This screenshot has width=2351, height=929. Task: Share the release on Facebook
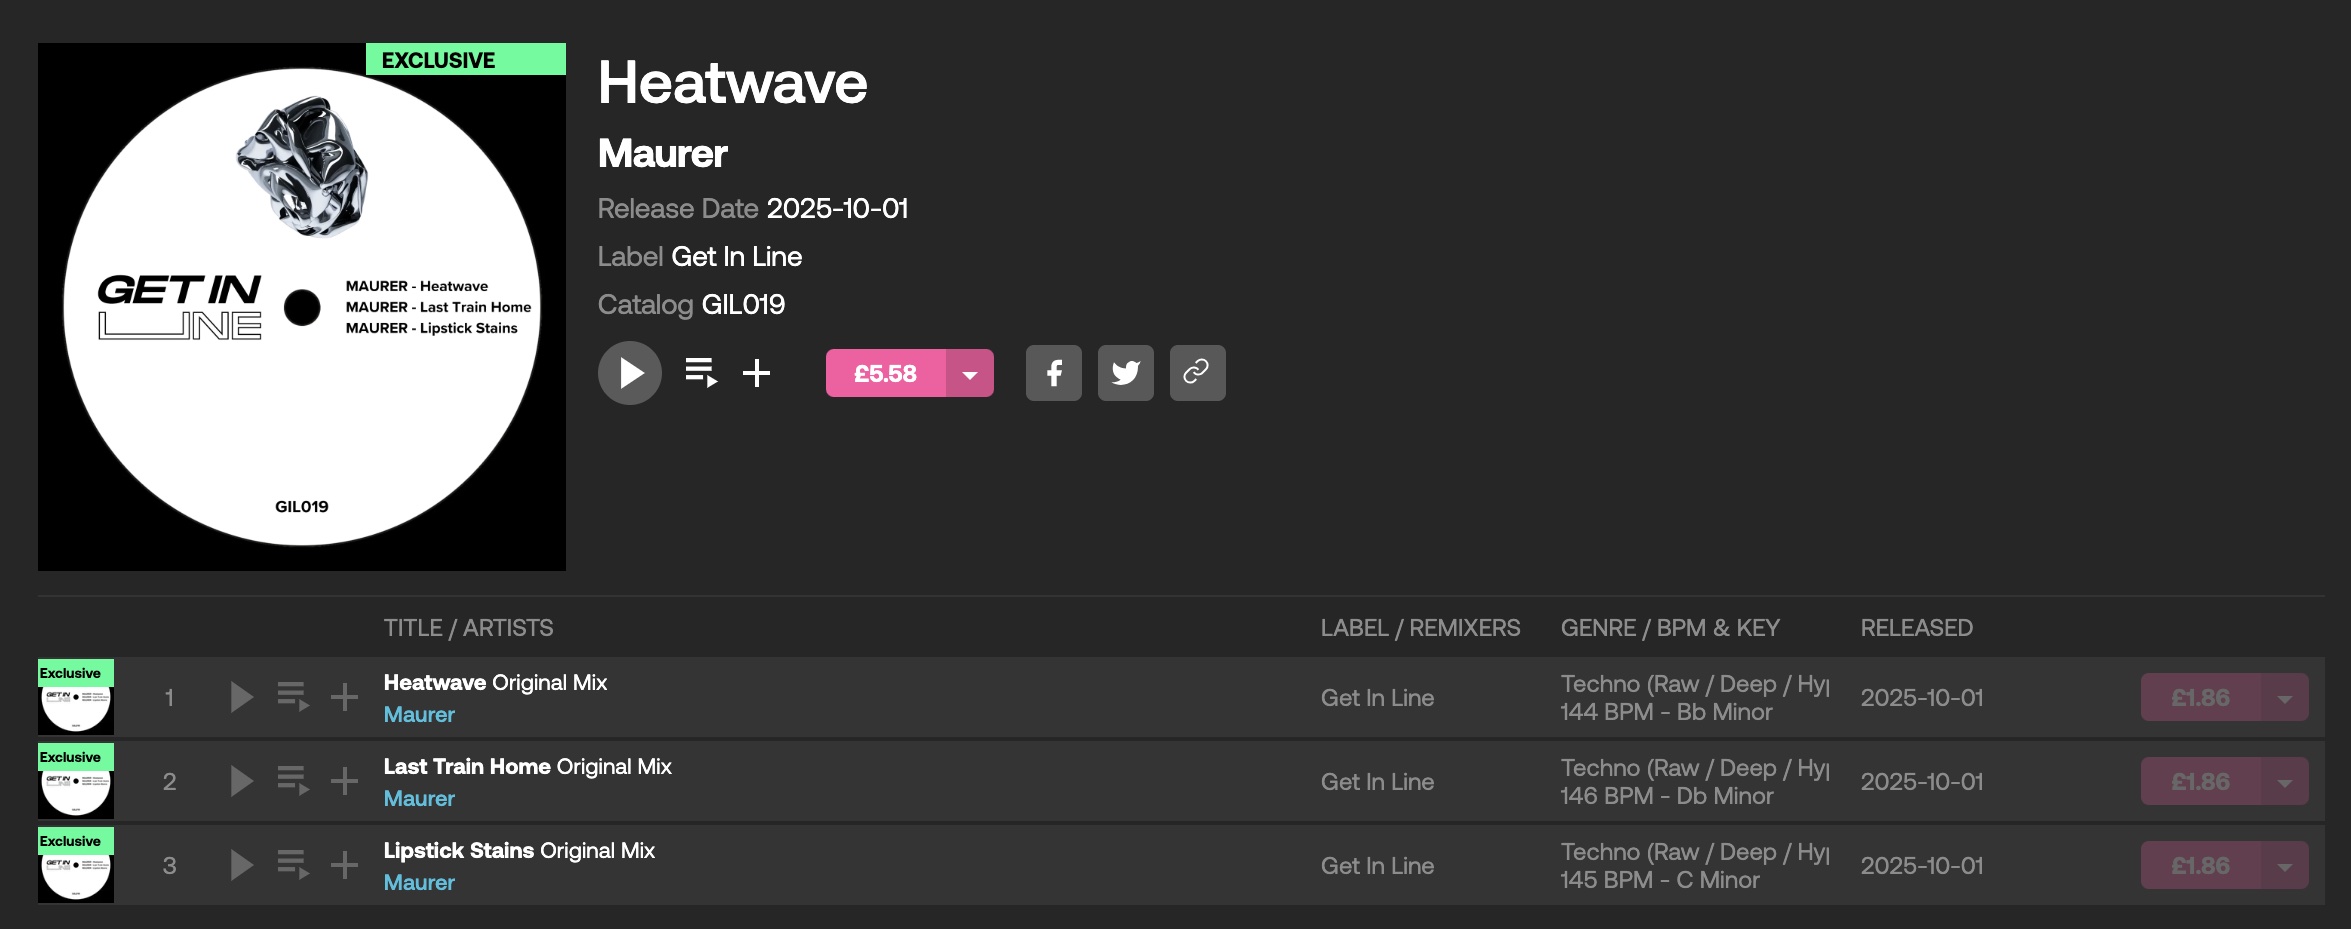click(1053, 373)
